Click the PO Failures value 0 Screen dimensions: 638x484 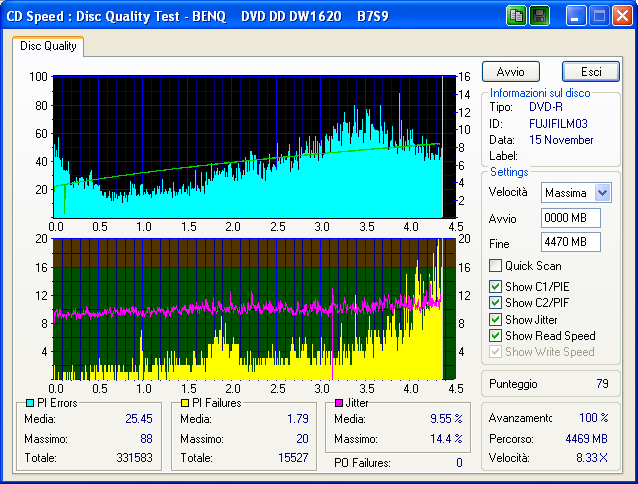(x=459, y=462)
